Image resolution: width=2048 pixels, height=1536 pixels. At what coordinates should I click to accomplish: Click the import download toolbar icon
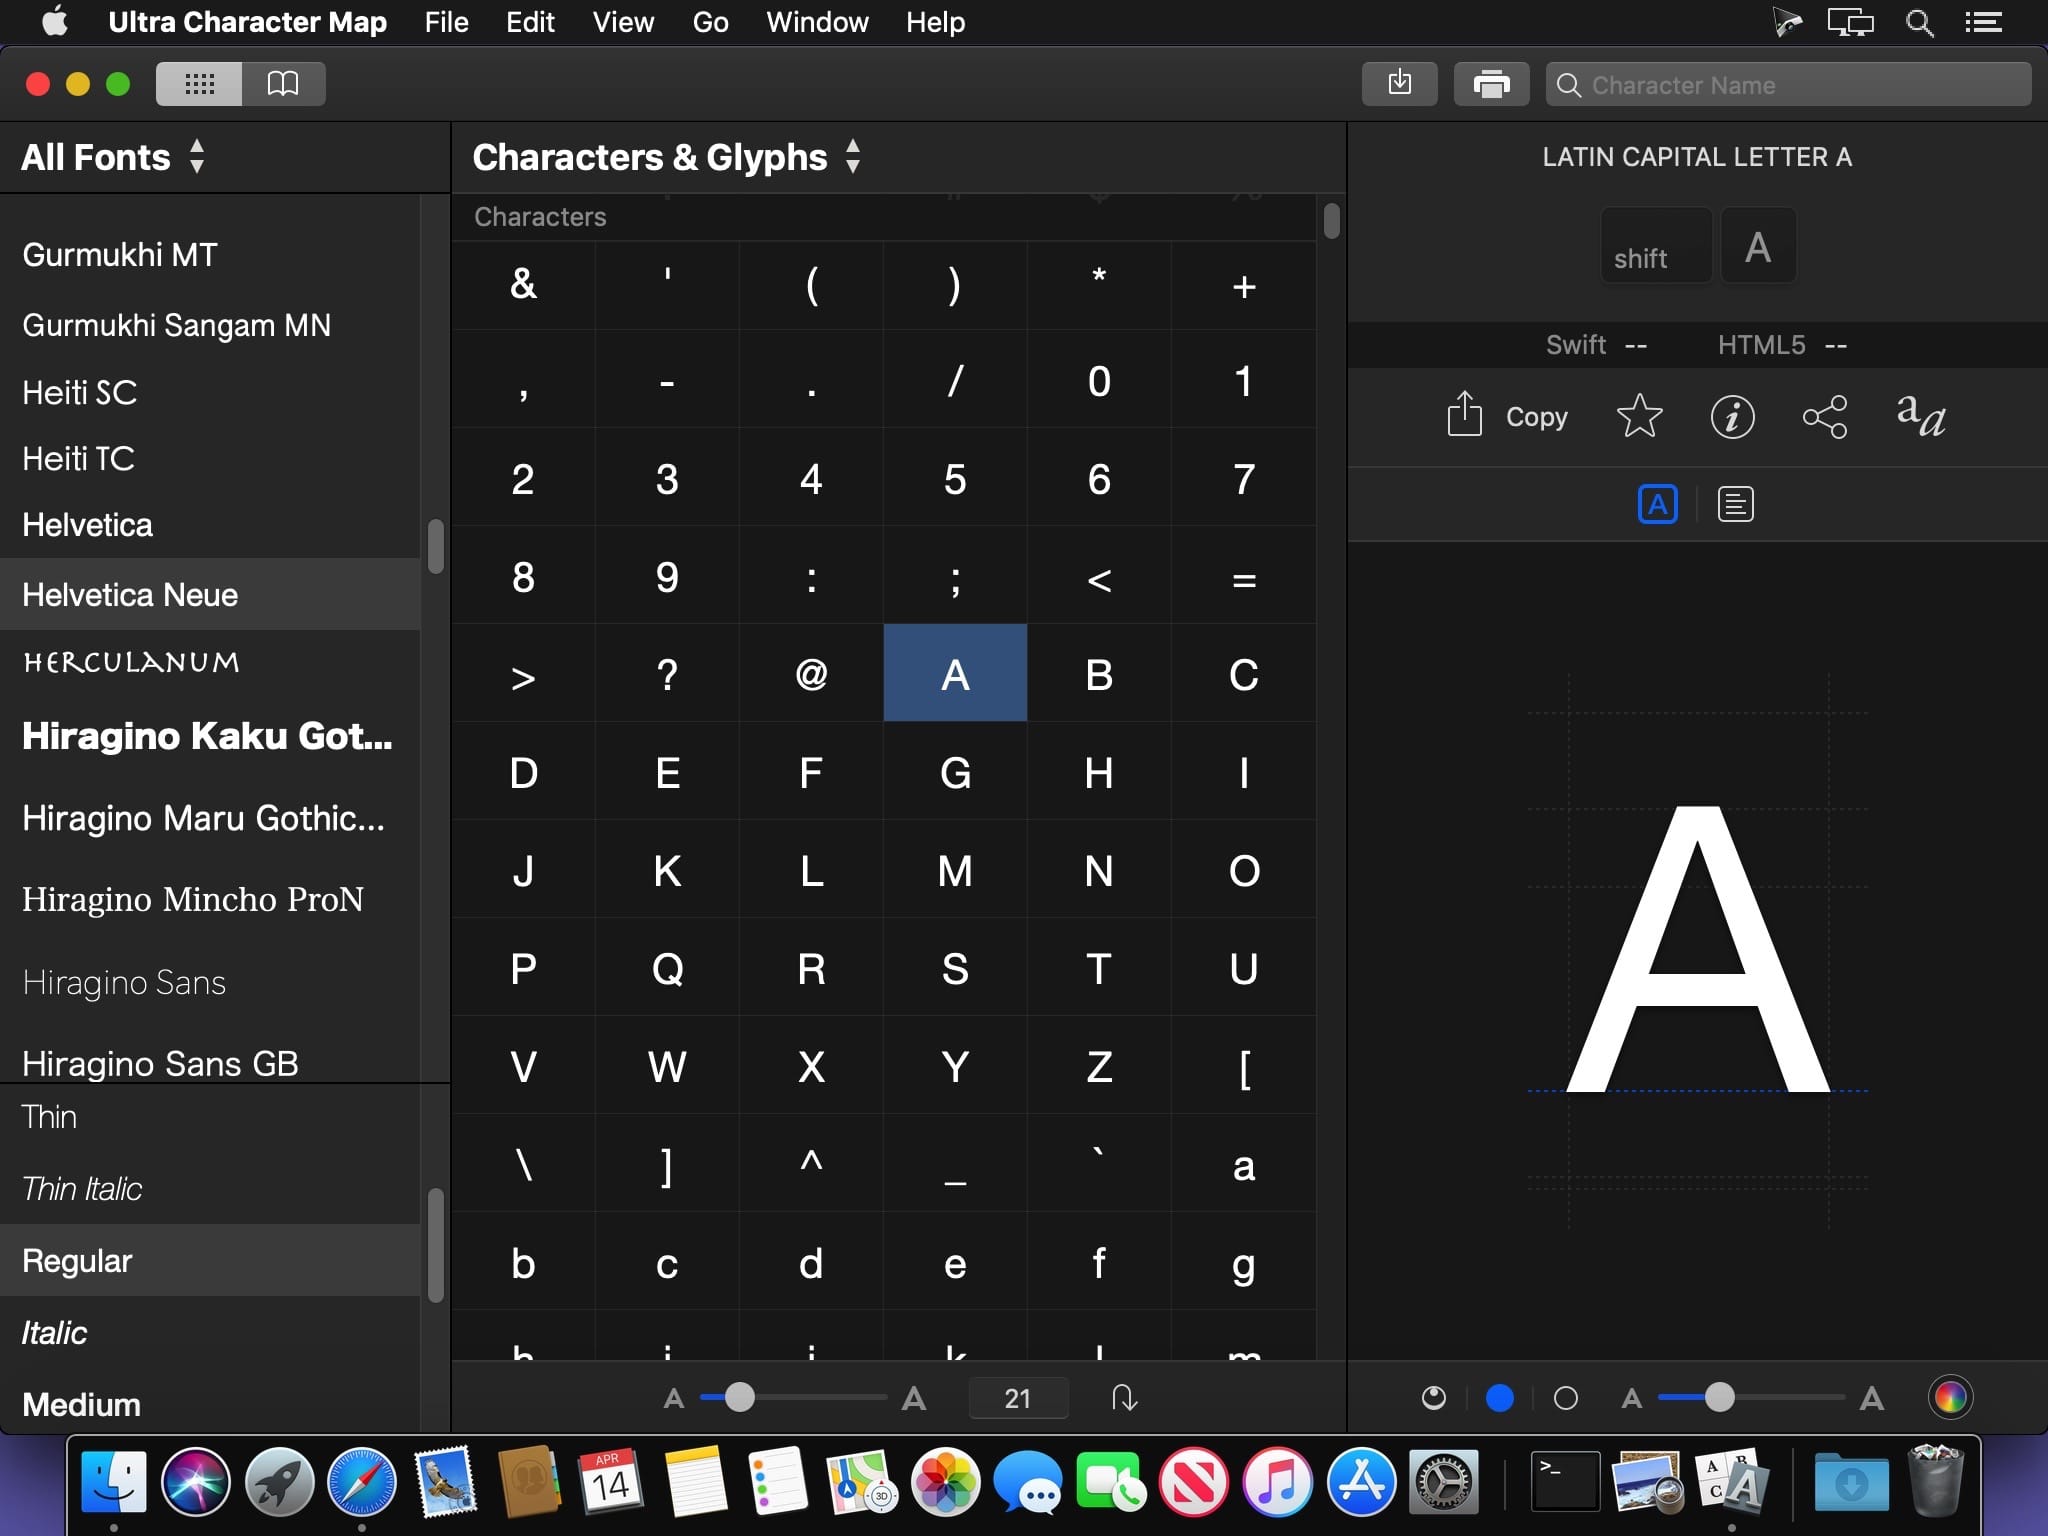(1400, 84)
